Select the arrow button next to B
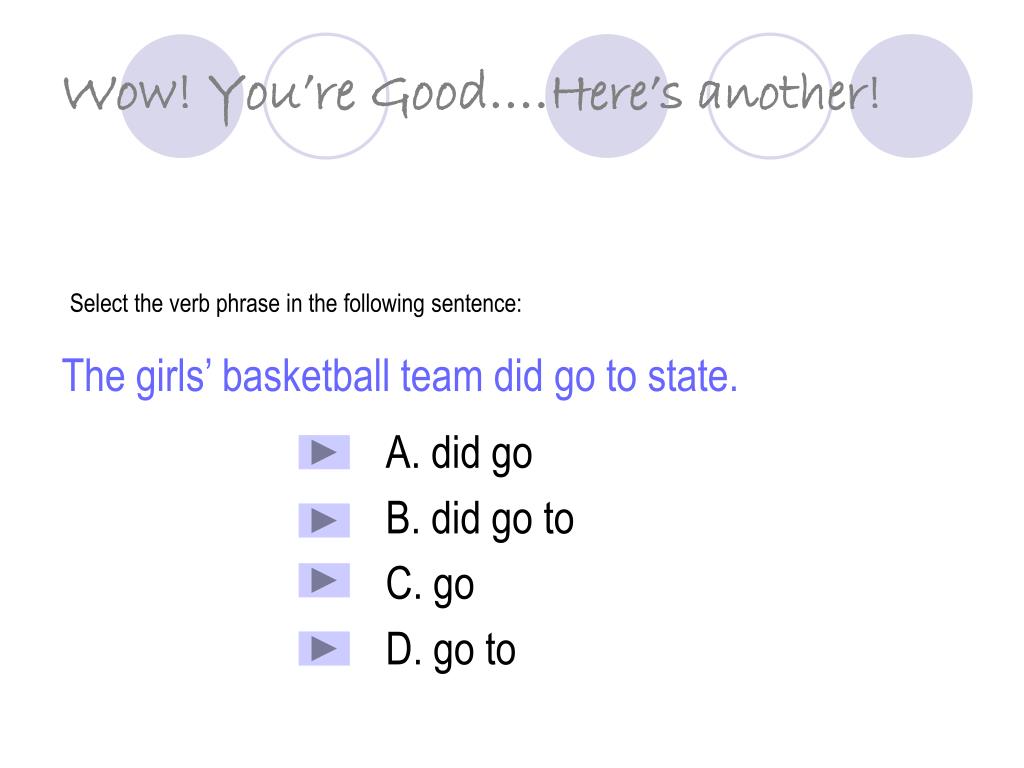Image resolution: width=1024 pixels, height=768 pixels. coord(324,520)
